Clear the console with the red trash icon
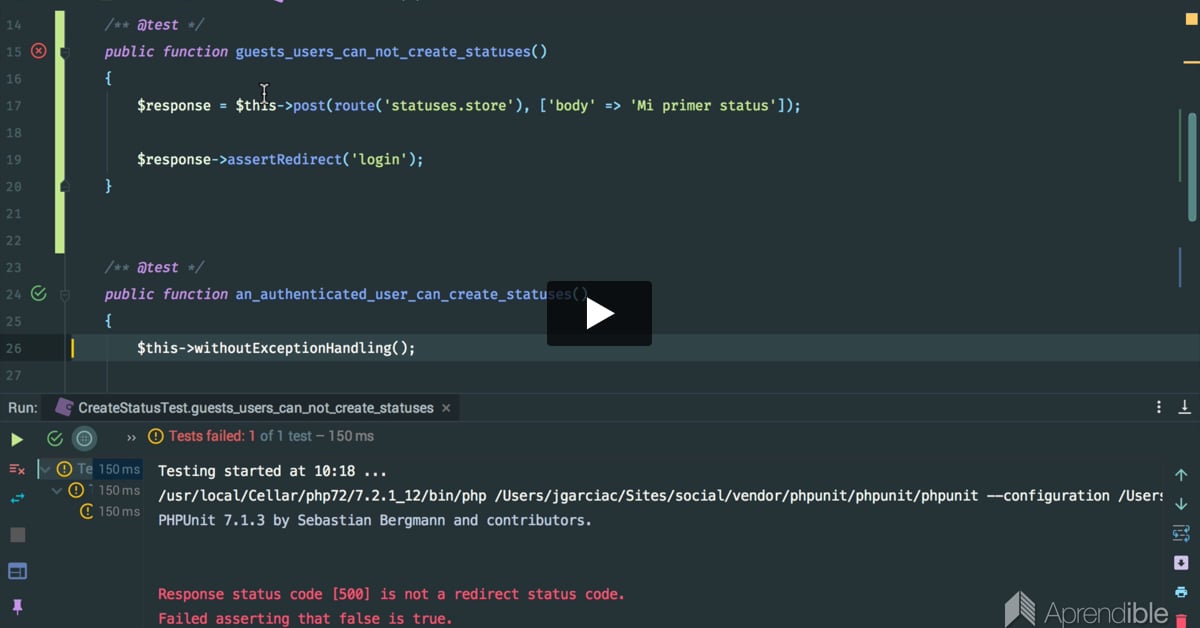The height and width of the screenshot is (628, 1200). [x=1181, y=620]
